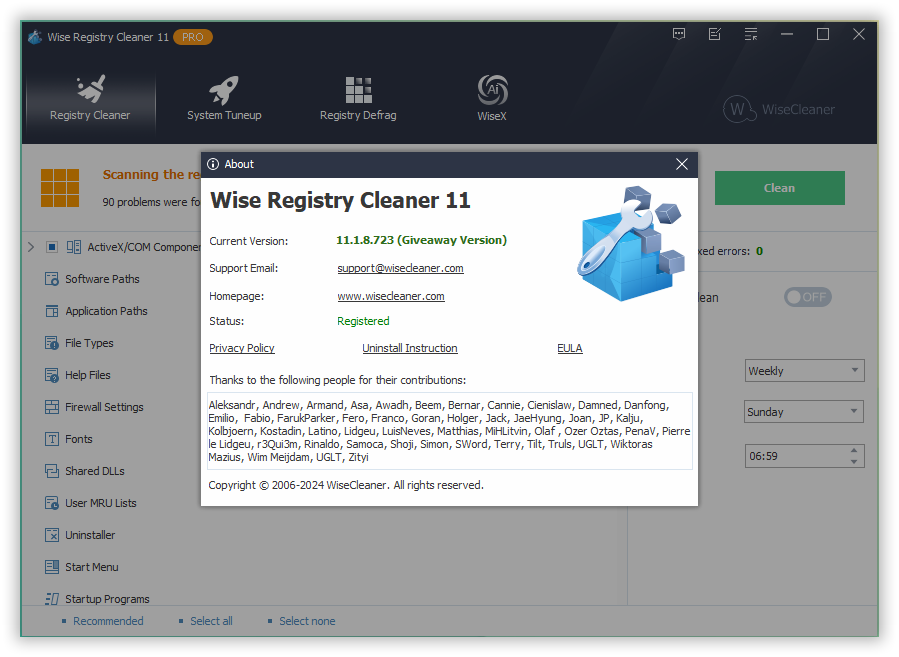The width and height of the screenshot is (899, 657).
Task: Select the Shared DLLs category icon
Action: [52, 471]
